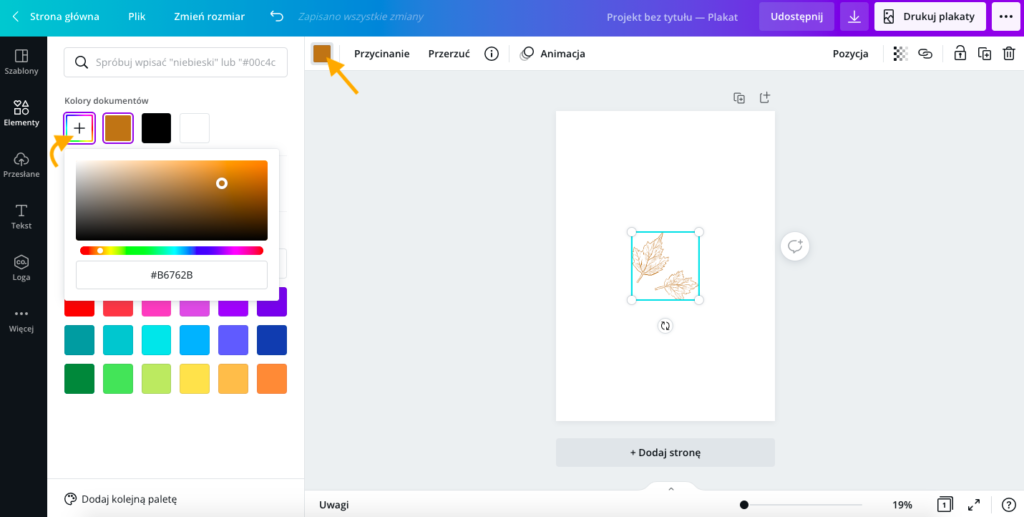The height and width of the screenshot is (517, 1024).
Task: Click the rotate handle below the leaf image
Action: (665, 326)
